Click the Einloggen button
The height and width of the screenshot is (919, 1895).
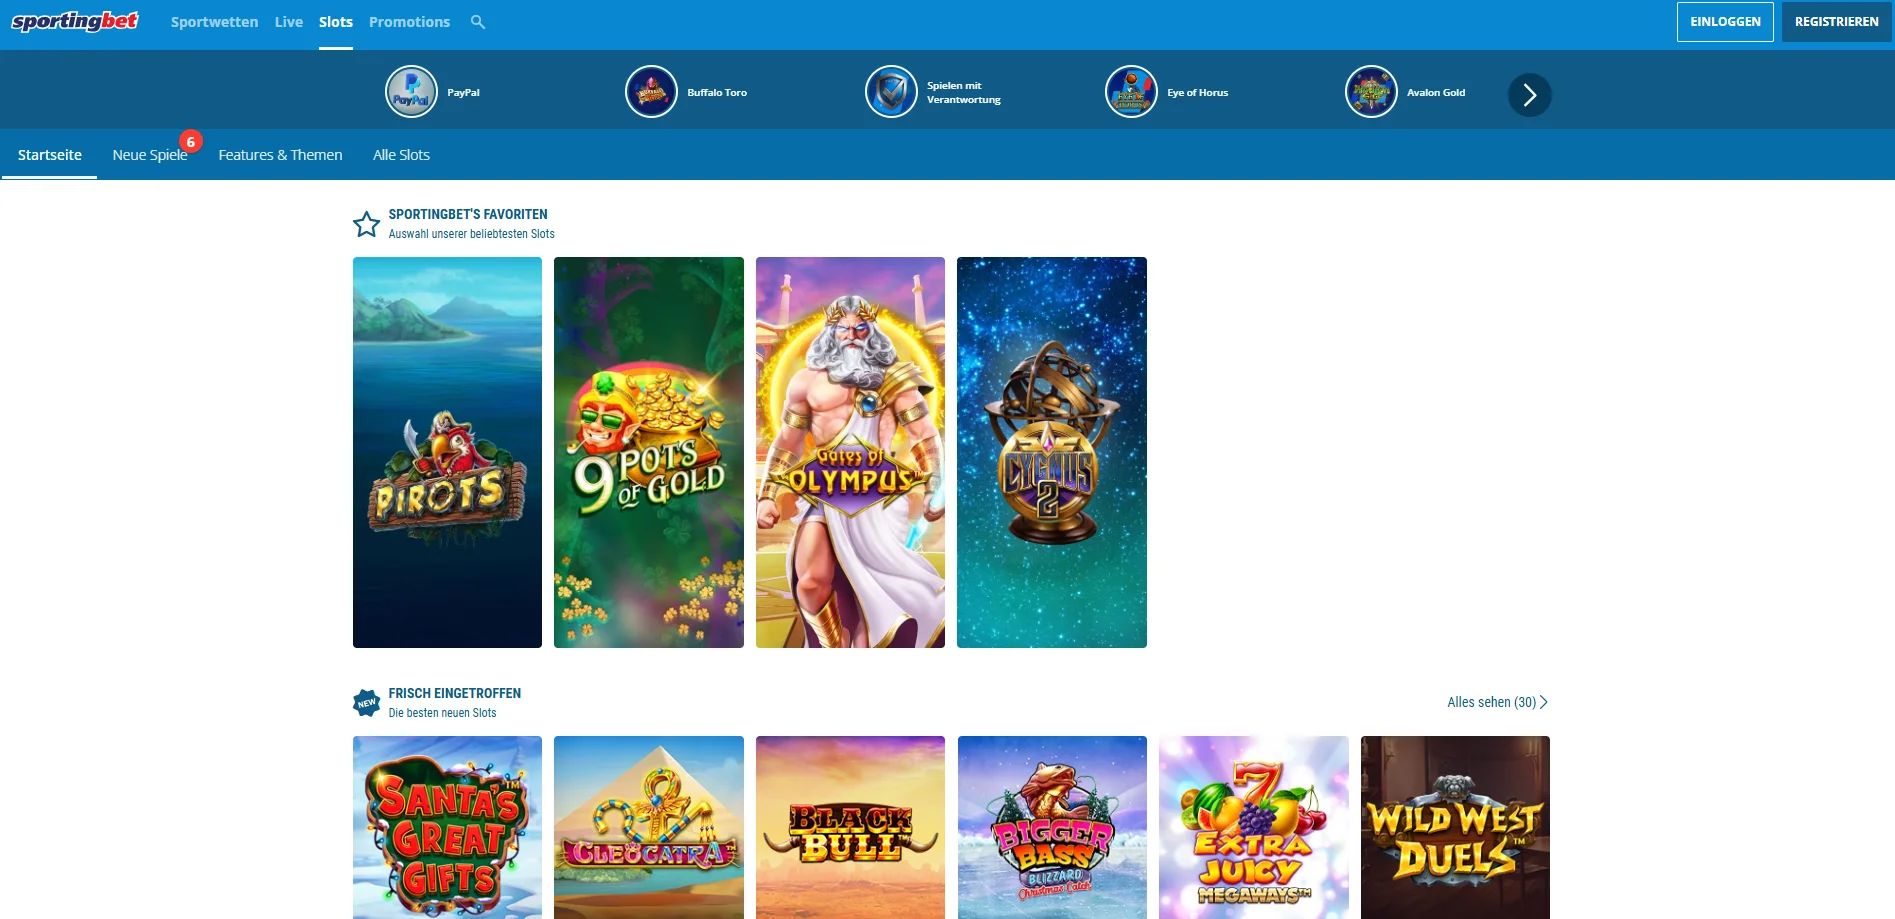1725,22
